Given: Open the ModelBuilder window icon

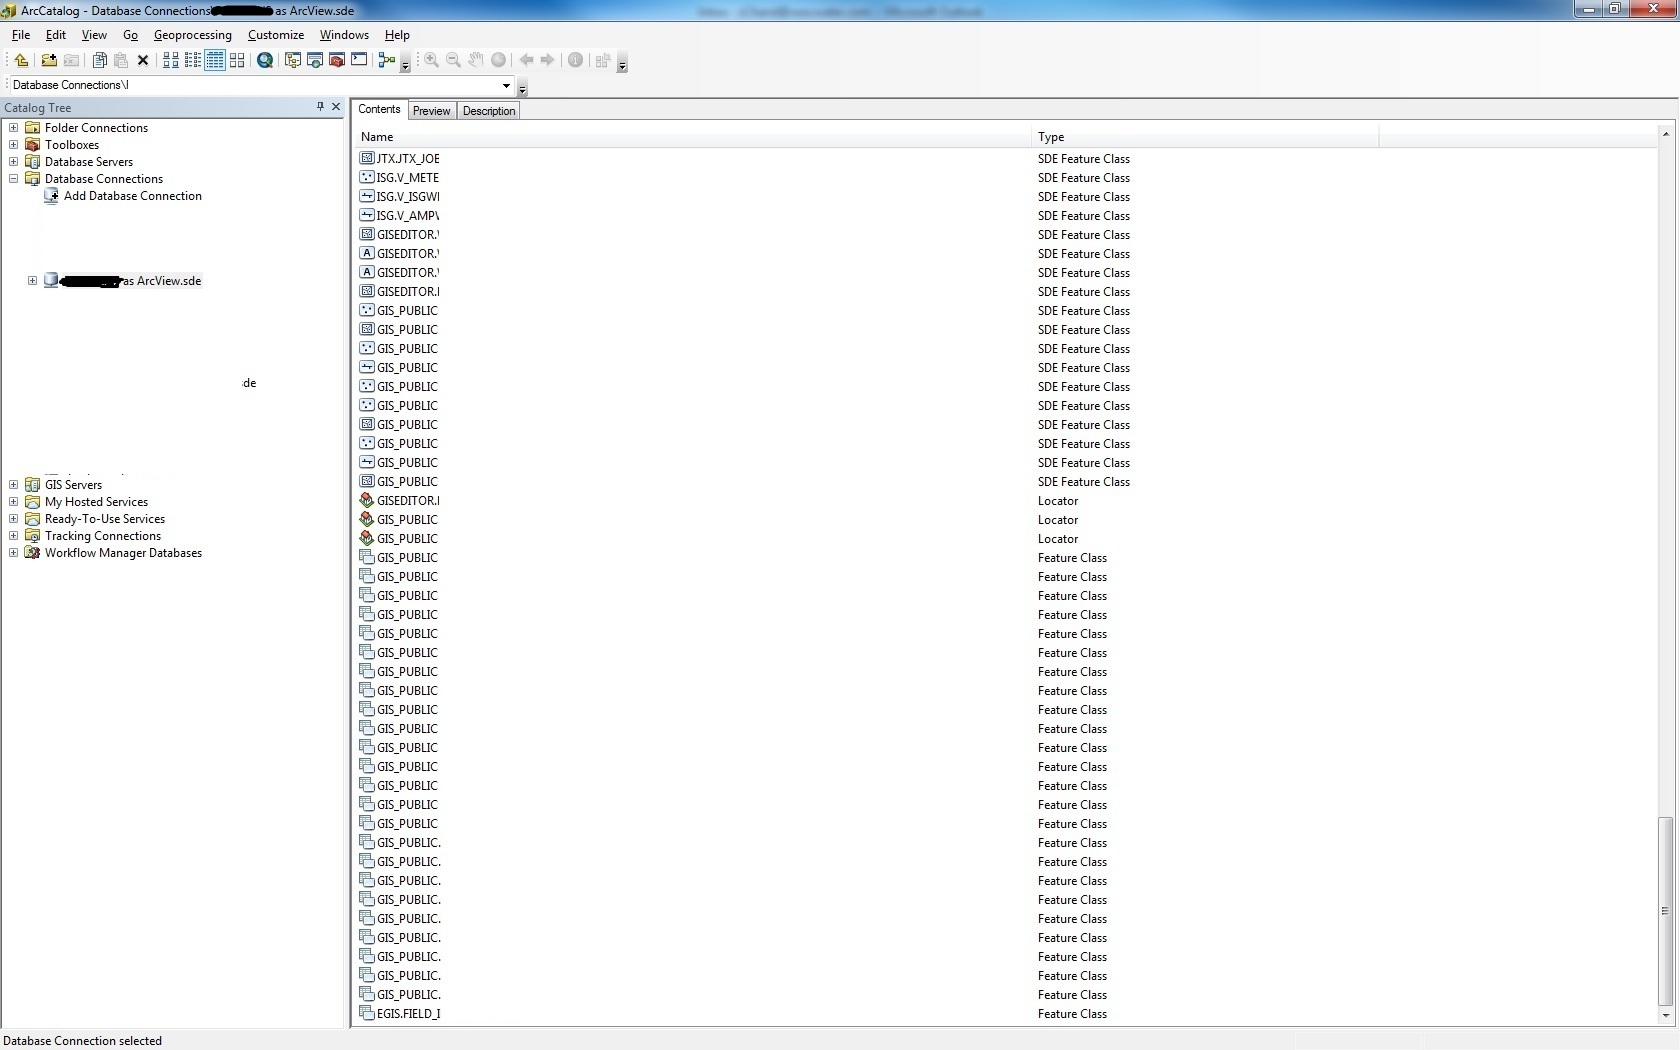Looking at the screenshot, I should coord(387,61).
